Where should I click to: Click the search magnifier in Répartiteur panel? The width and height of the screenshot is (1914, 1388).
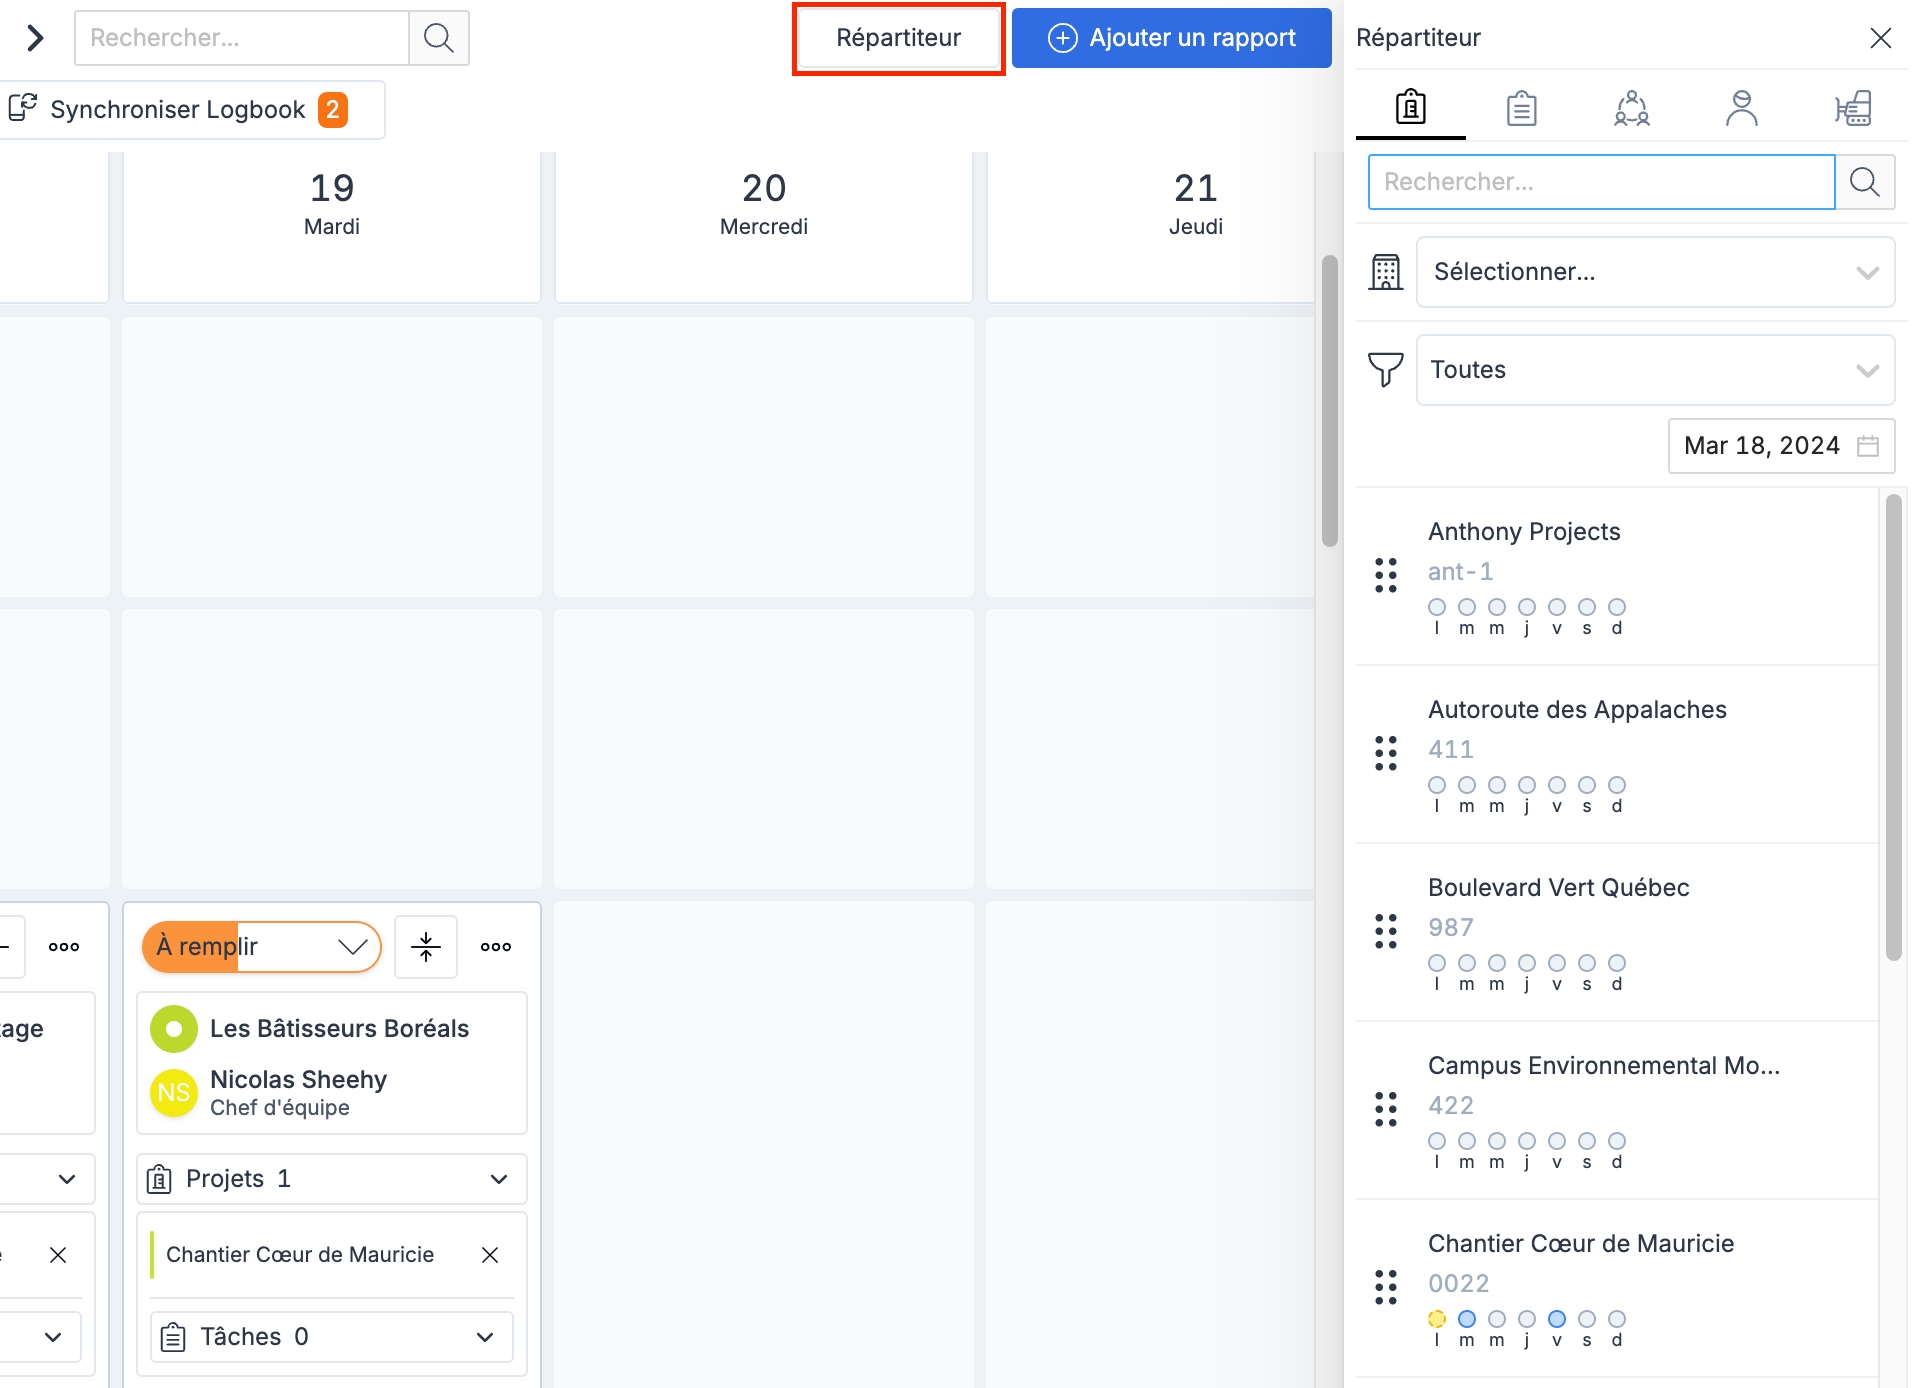1864,182
